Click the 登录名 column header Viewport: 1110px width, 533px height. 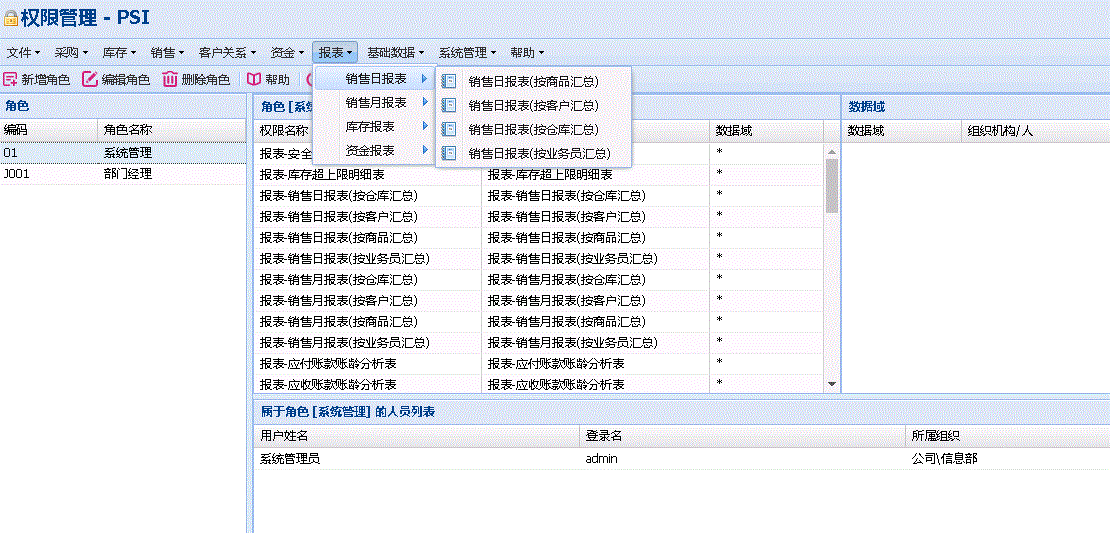742,435
